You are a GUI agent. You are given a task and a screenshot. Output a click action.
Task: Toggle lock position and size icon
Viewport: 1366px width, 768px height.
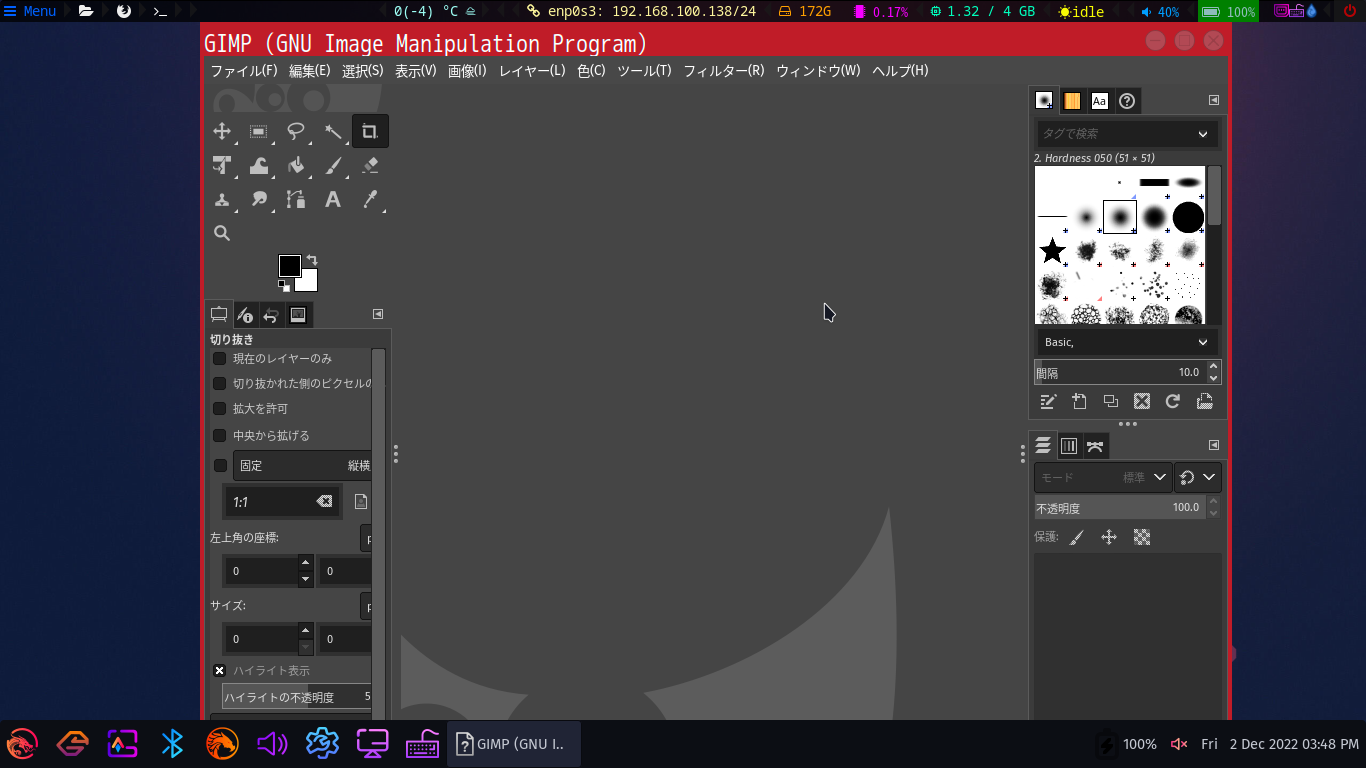[x=1109, y=537]
